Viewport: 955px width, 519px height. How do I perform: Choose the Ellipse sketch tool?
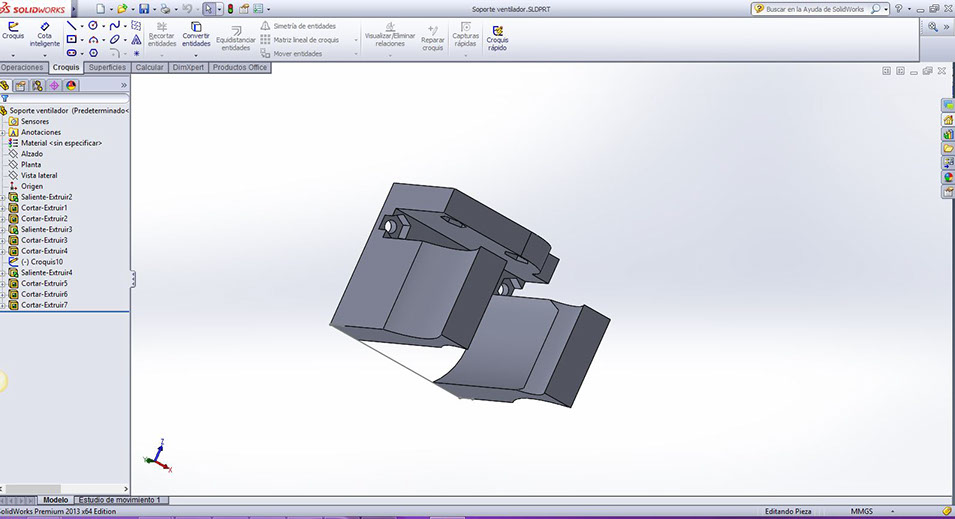pyautogui.click(x=115, y=40)
